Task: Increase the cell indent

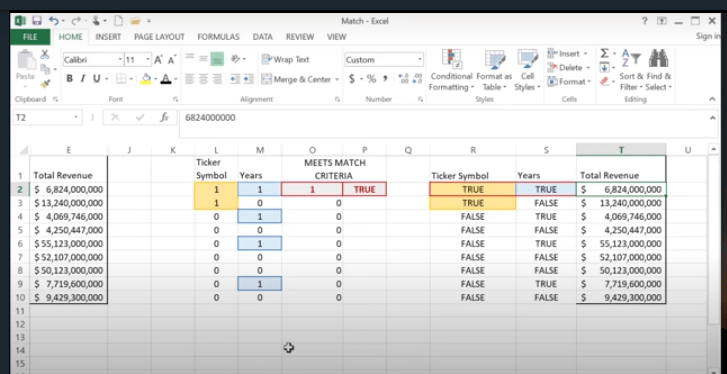Action: pyautogui.click(x=249, y=79)
